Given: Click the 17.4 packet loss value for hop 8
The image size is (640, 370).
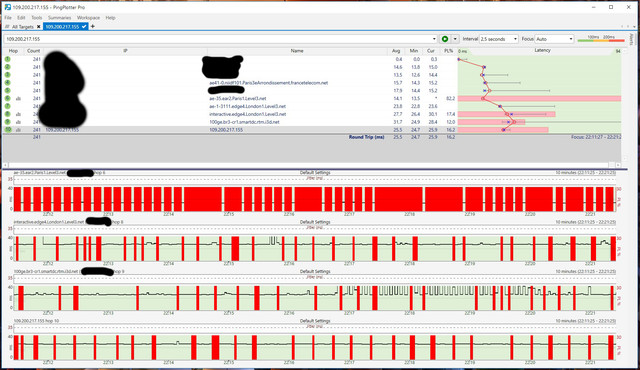Looking at the screenshot, I should point(451,114).
